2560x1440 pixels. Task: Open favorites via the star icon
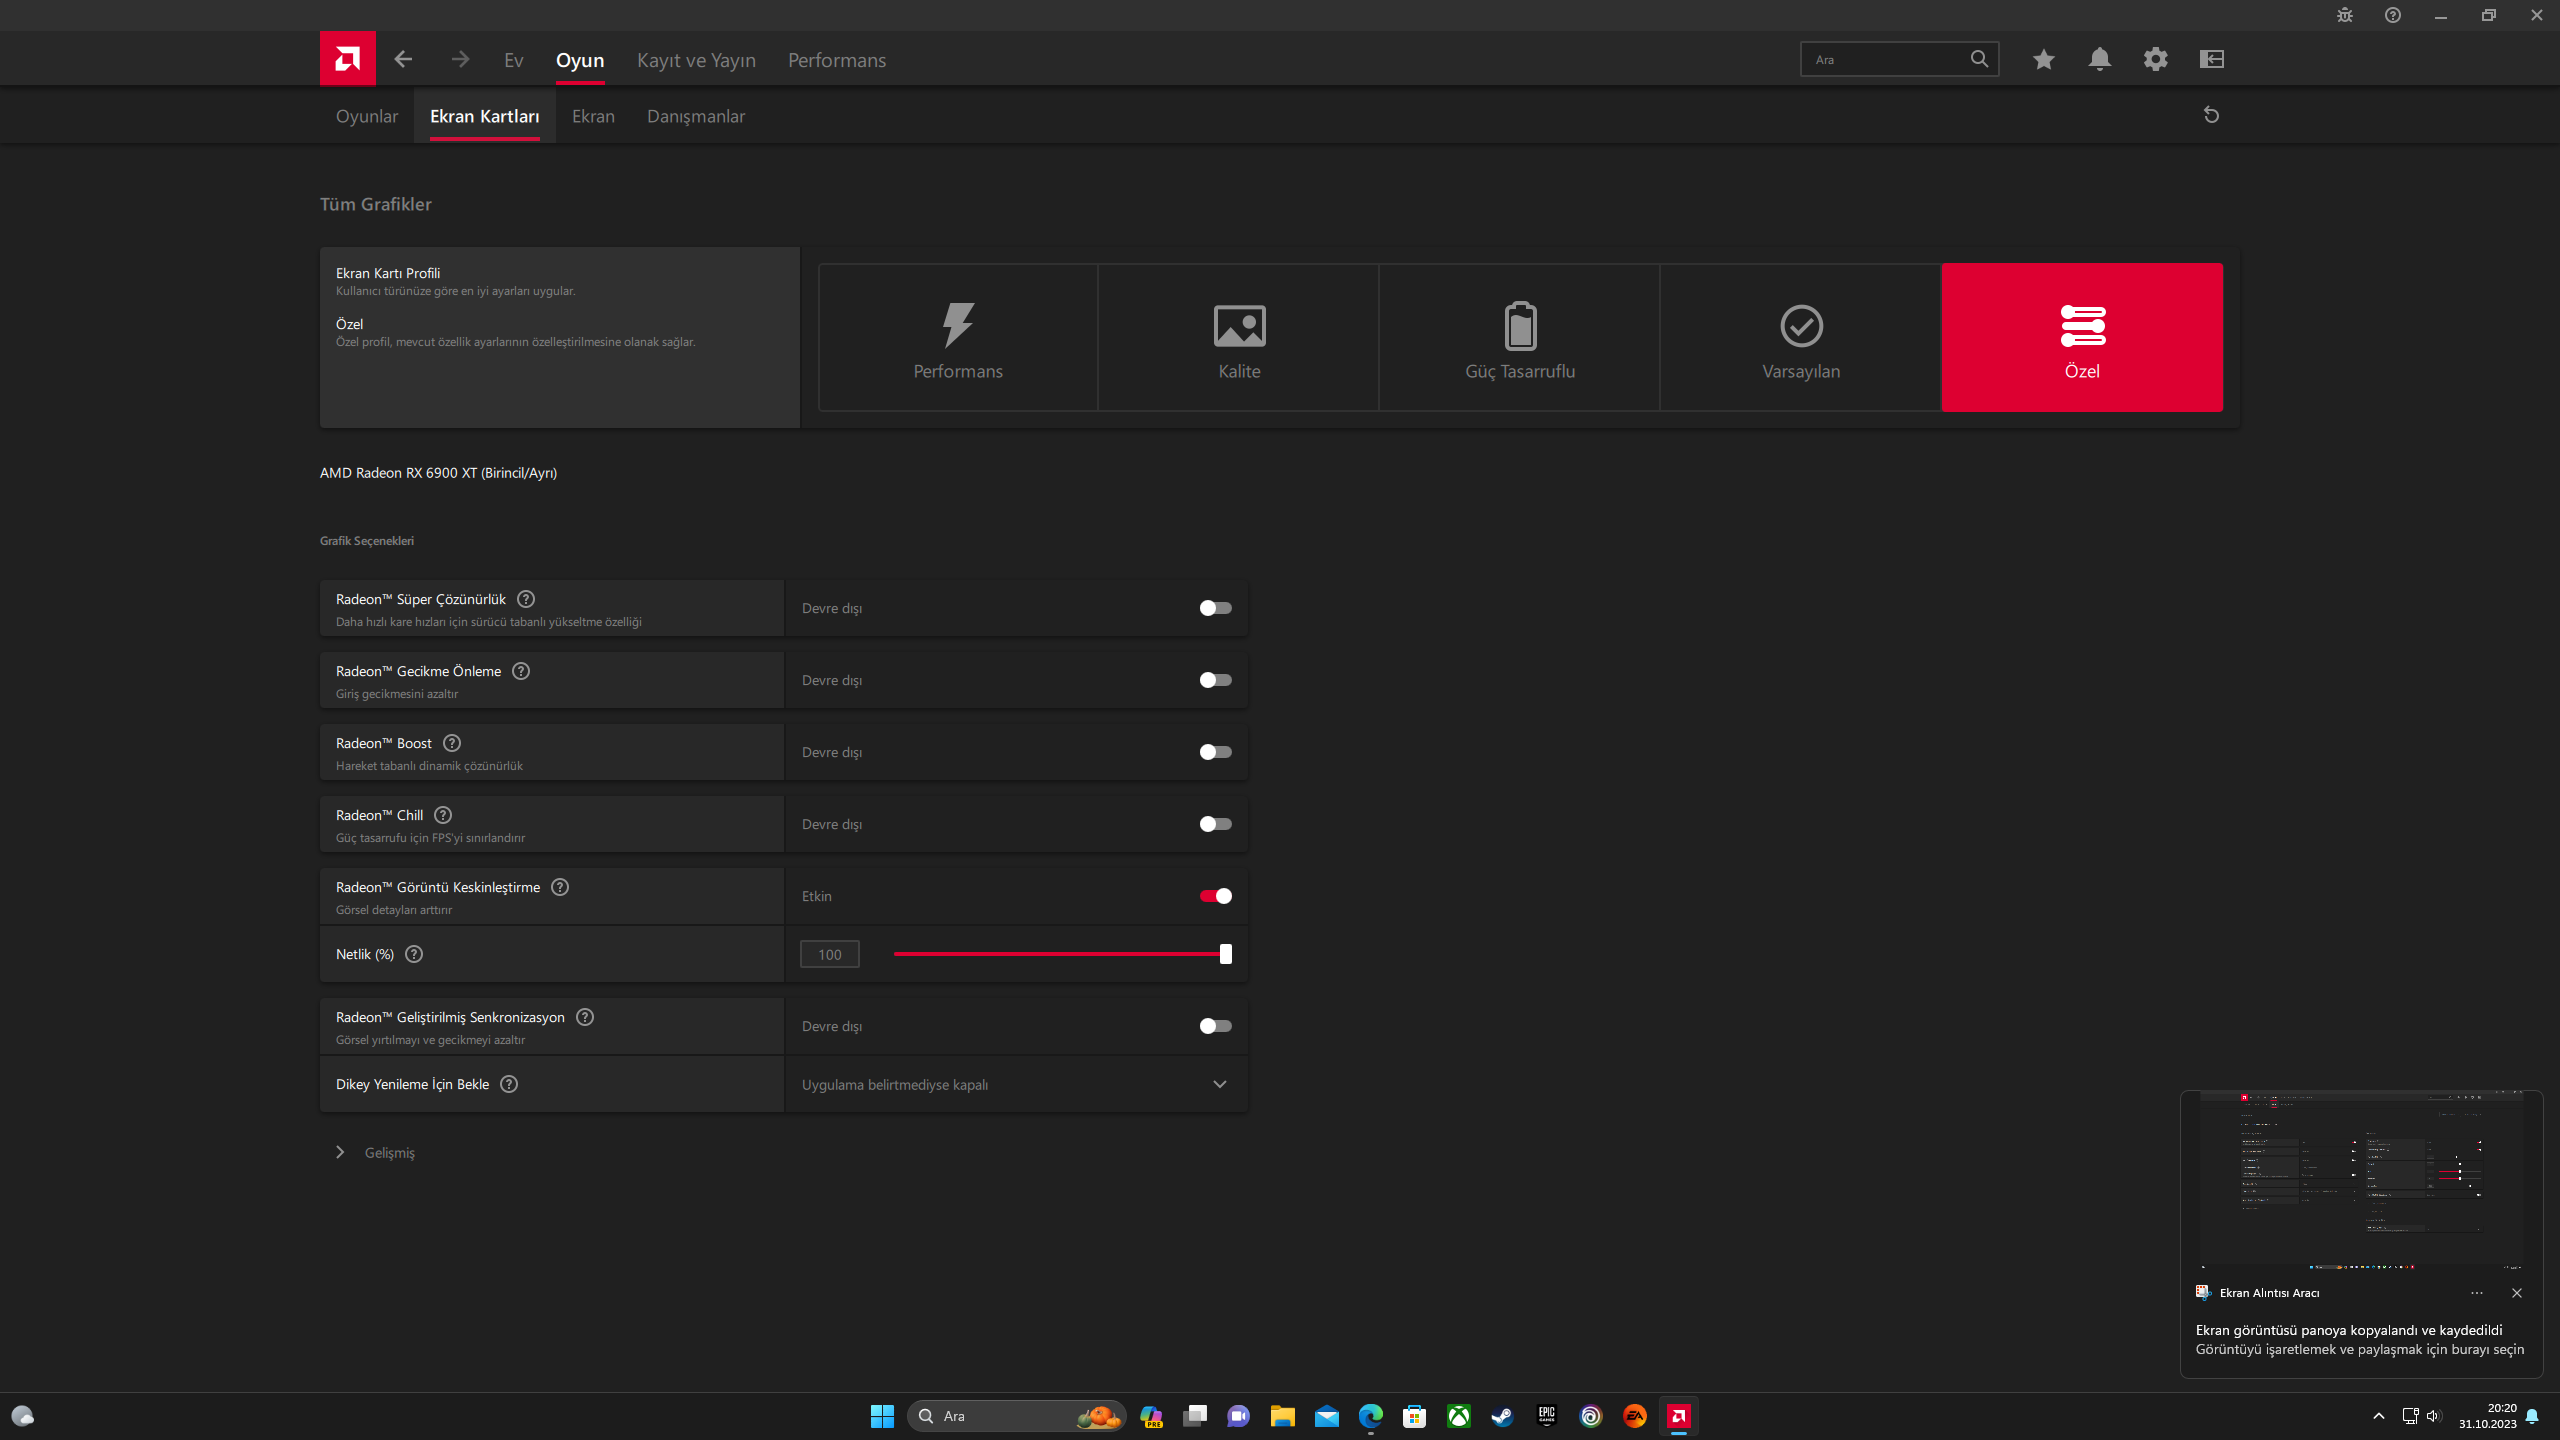pyautogui.click(x=2043, y=59)
